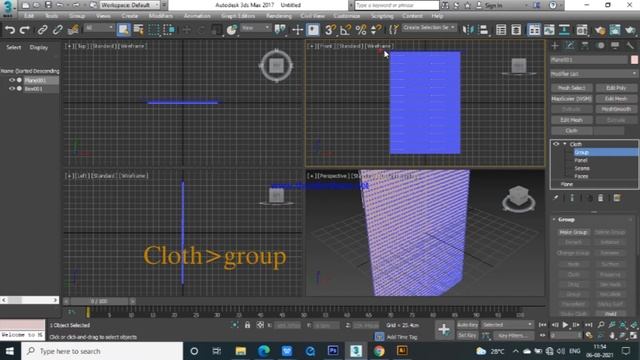Open Schematic View from toolbar
This screenshot has width=640, height=360.
point(564,30)
